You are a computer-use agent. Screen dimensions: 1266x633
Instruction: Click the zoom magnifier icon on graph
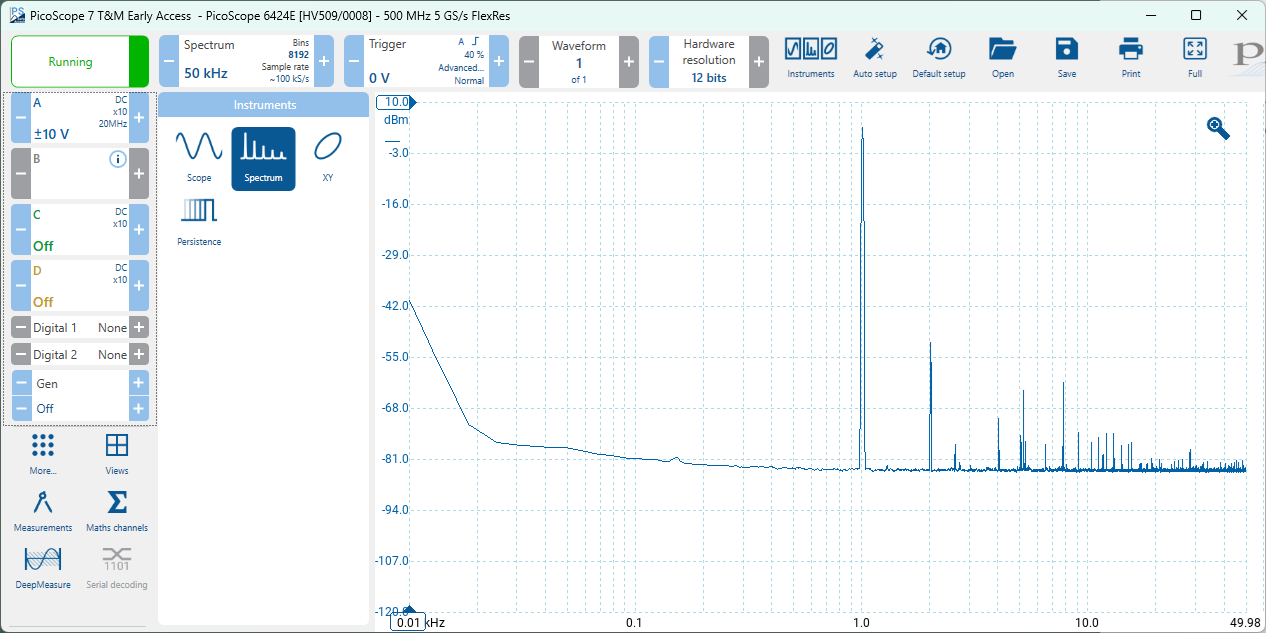click(x=1217, y=128)
